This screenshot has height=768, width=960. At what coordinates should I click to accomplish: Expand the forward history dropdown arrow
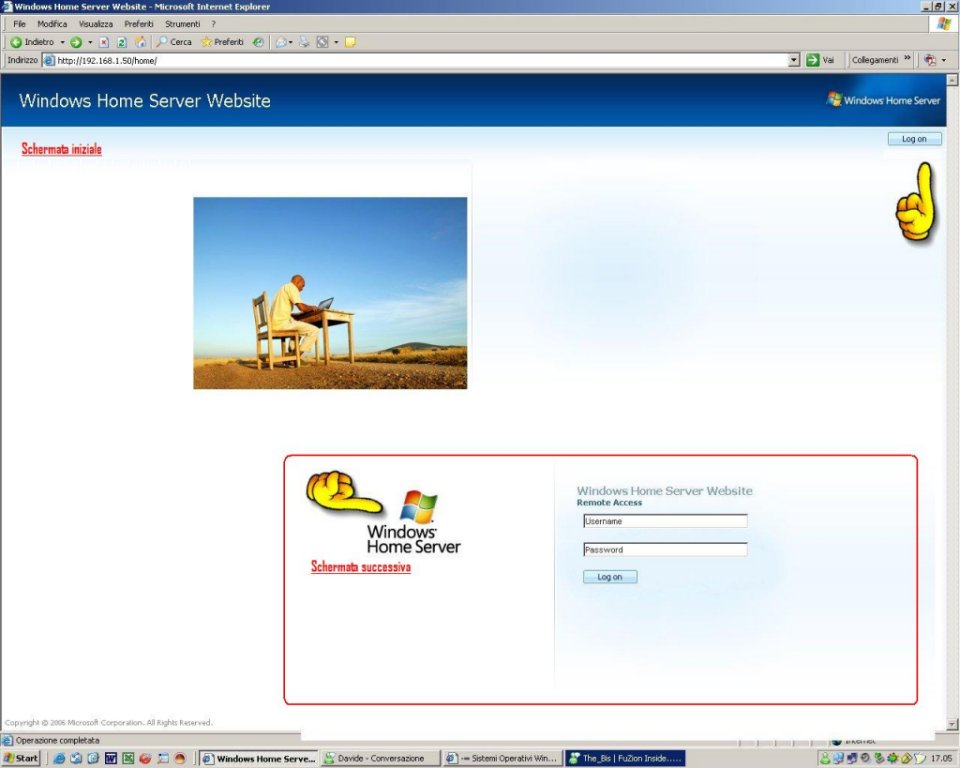pos(90,42)
